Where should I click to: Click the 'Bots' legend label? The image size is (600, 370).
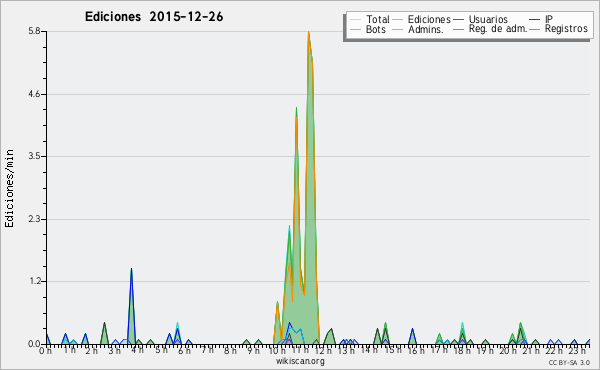376,29
